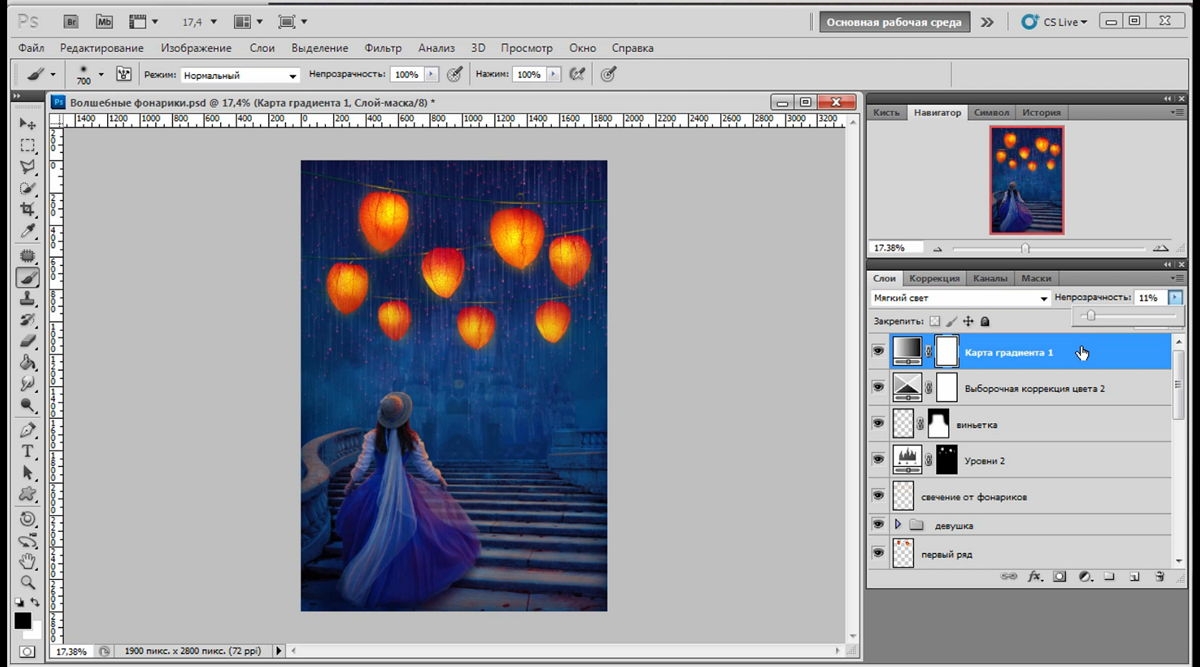Hide the Карта градиента 1 layer
The height and width of the screenshot is (667, 1200).
[x=878, y=351]
